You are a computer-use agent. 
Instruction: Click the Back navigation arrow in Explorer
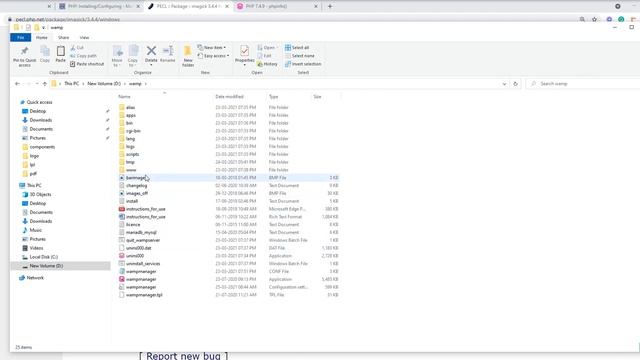[17, 84]
